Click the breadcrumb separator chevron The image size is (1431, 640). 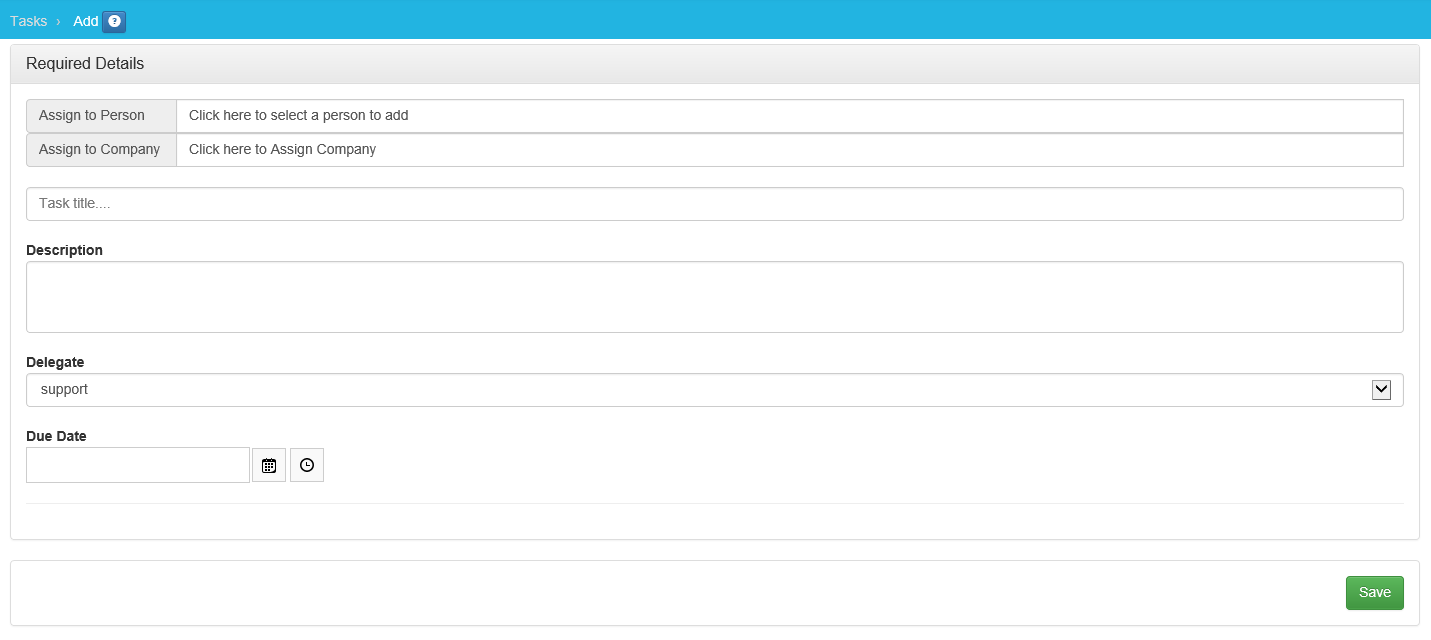[x=59, y=21]
